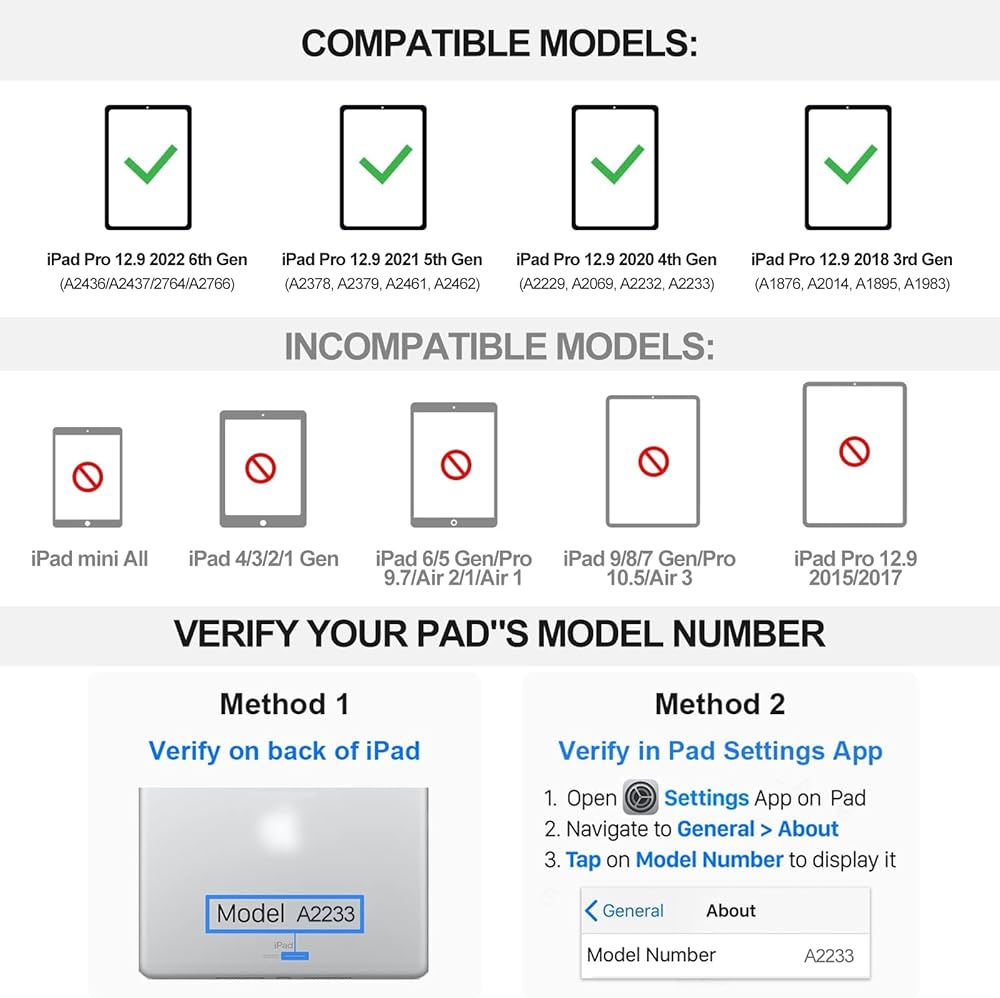Click the Settings gear app icon
The image size is (1000, 998).
click(640, 797)
